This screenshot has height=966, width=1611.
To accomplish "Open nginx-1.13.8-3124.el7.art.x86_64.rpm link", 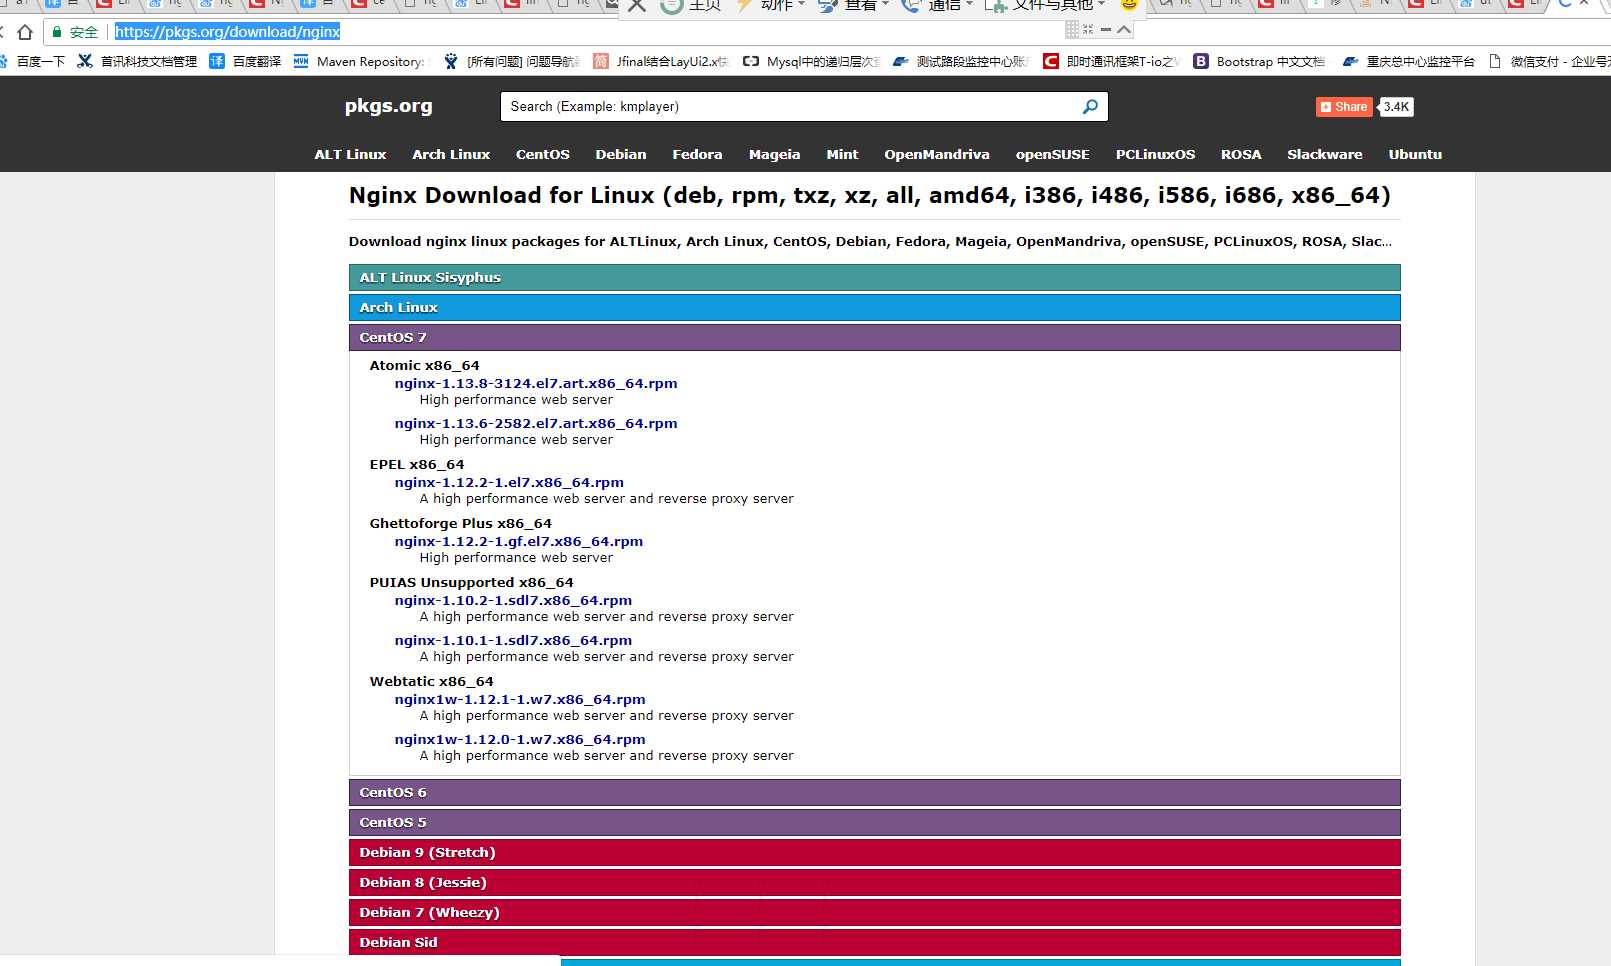I will pyautogui.click(x=536, y=383).
